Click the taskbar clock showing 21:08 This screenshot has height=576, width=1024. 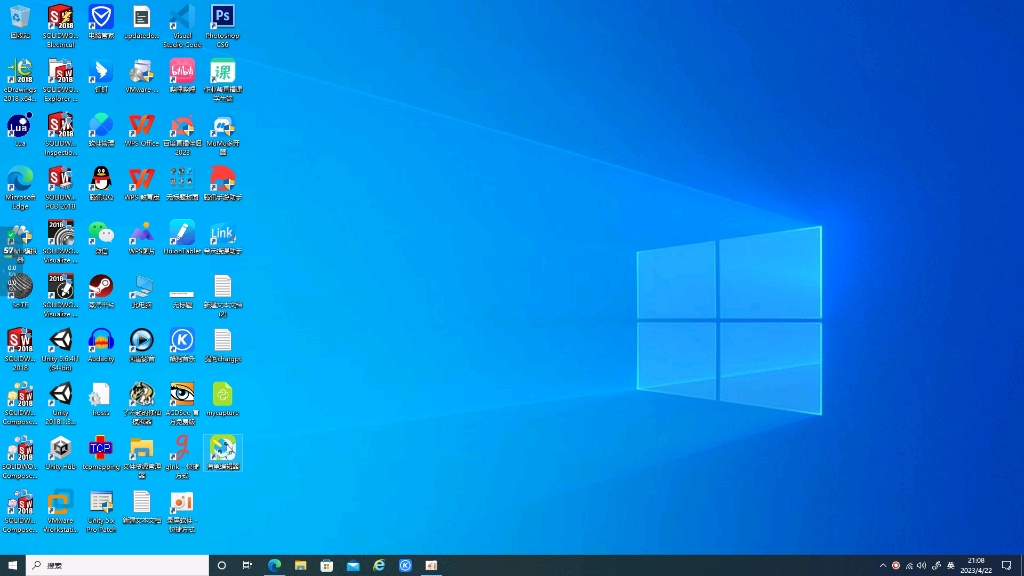tap(975, 565)
